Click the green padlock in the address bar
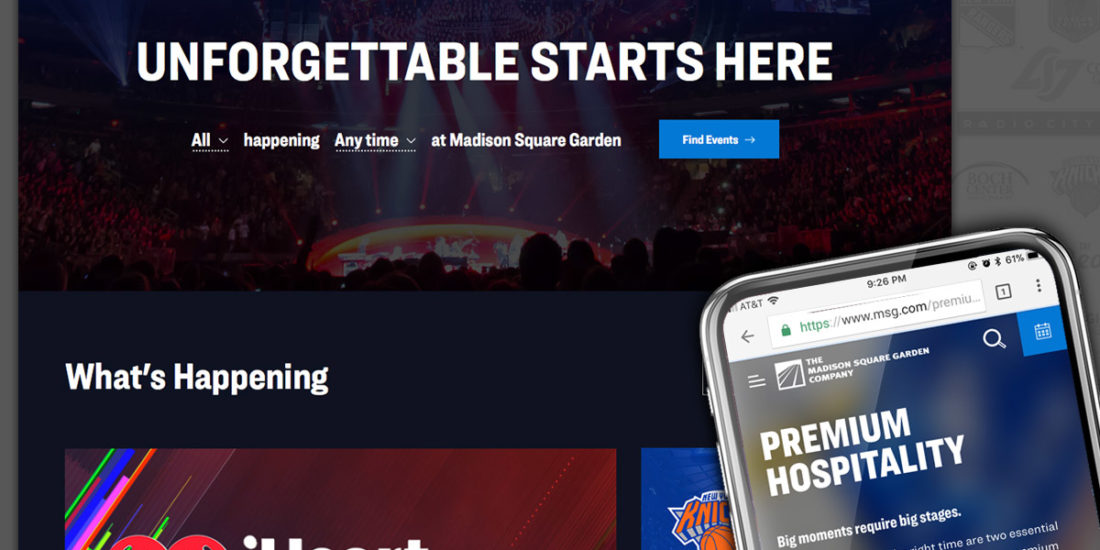The width and height of the screenshot is (1100, 550). point(786,329)
